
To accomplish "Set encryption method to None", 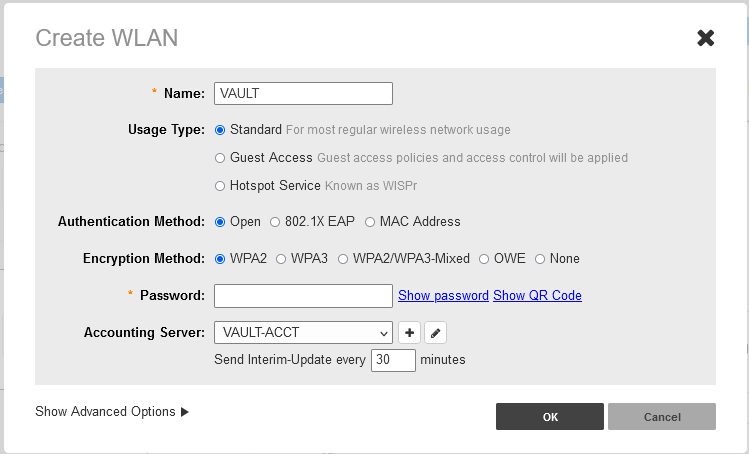I will tap(540, 259).
